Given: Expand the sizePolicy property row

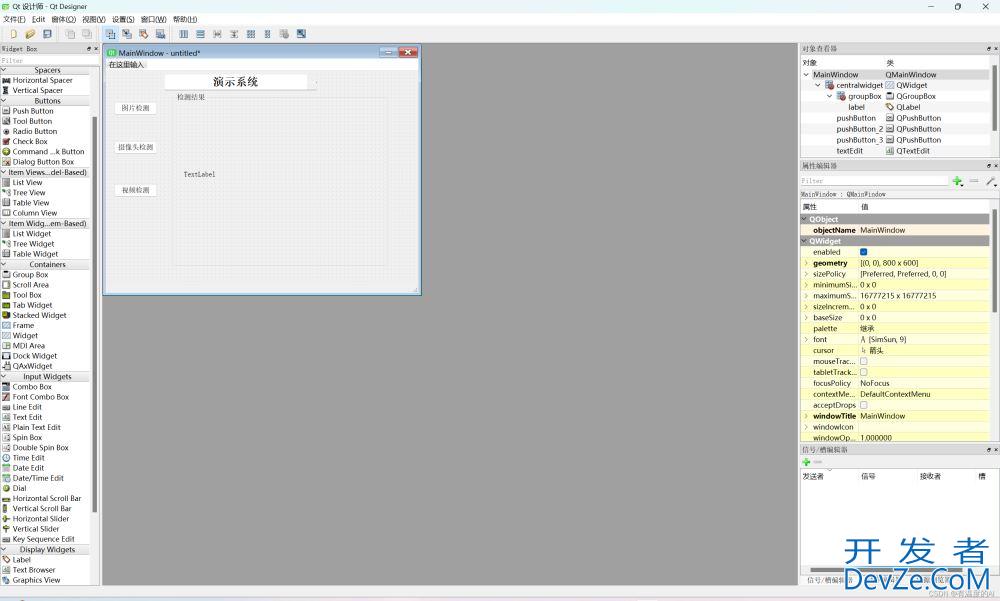Looking at the screenshot, I should (x=805, y=274).
